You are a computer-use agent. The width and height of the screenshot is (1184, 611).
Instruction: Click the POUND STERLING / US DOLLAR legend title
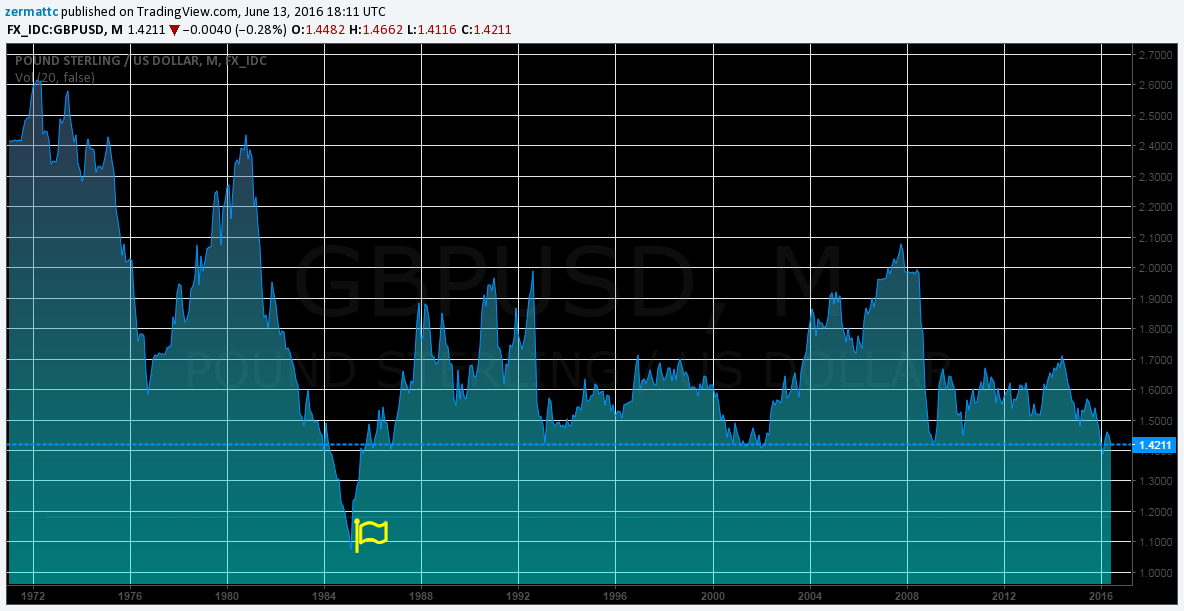pos(140,61)
